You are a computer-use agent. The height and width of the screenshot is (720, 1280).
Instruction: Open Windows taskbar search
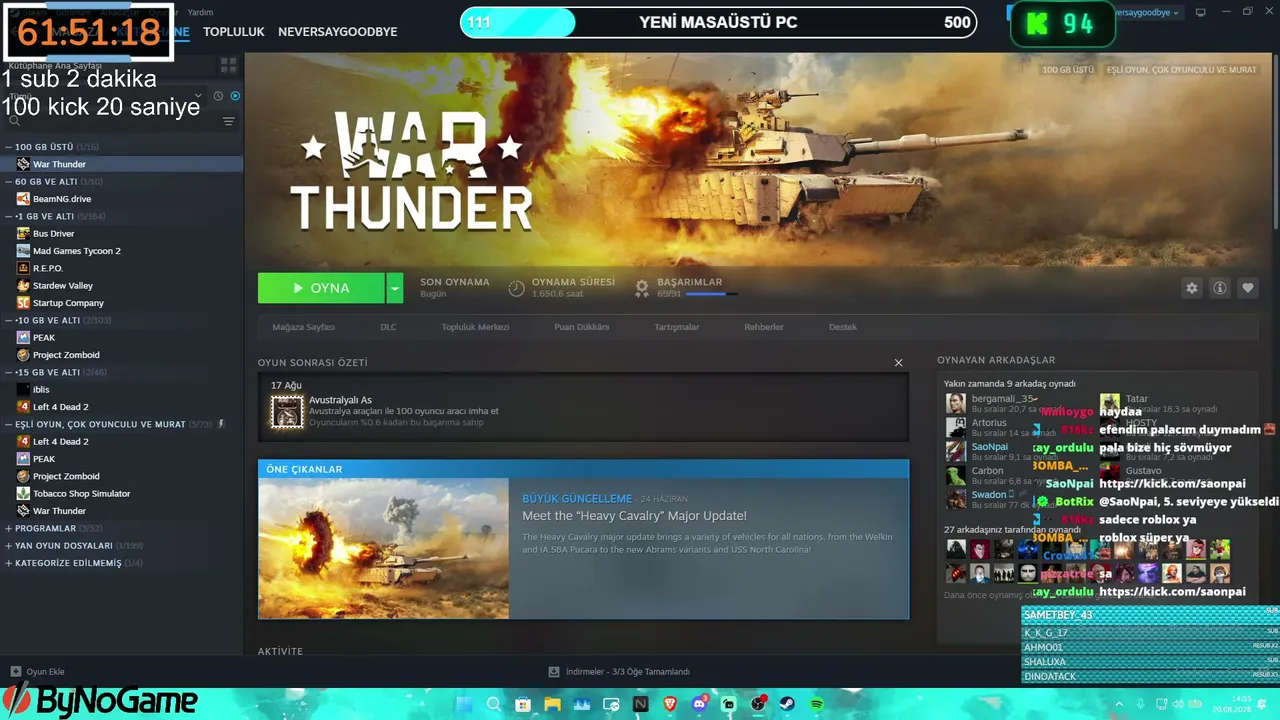(494, 704)
